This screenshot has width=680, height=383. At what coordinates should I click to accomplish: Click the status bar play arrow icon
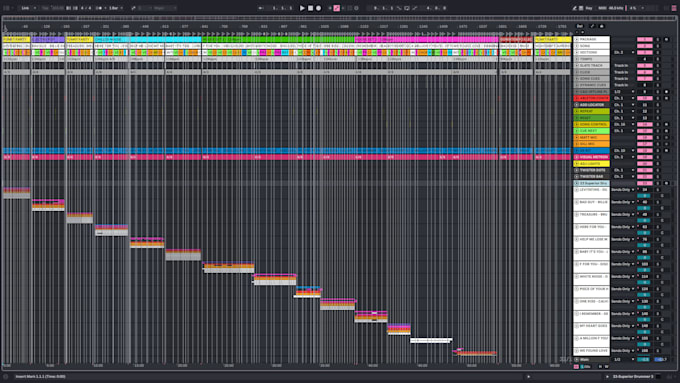coord(528,376)
